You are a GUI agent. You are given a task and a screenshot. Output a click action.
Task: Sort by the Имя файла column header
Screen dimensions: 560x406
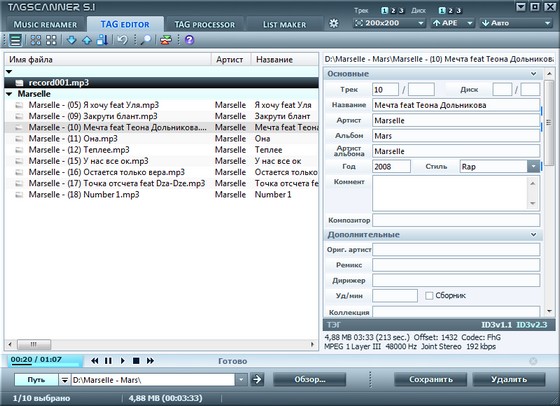pyautogui.click(x=108, y=59)
